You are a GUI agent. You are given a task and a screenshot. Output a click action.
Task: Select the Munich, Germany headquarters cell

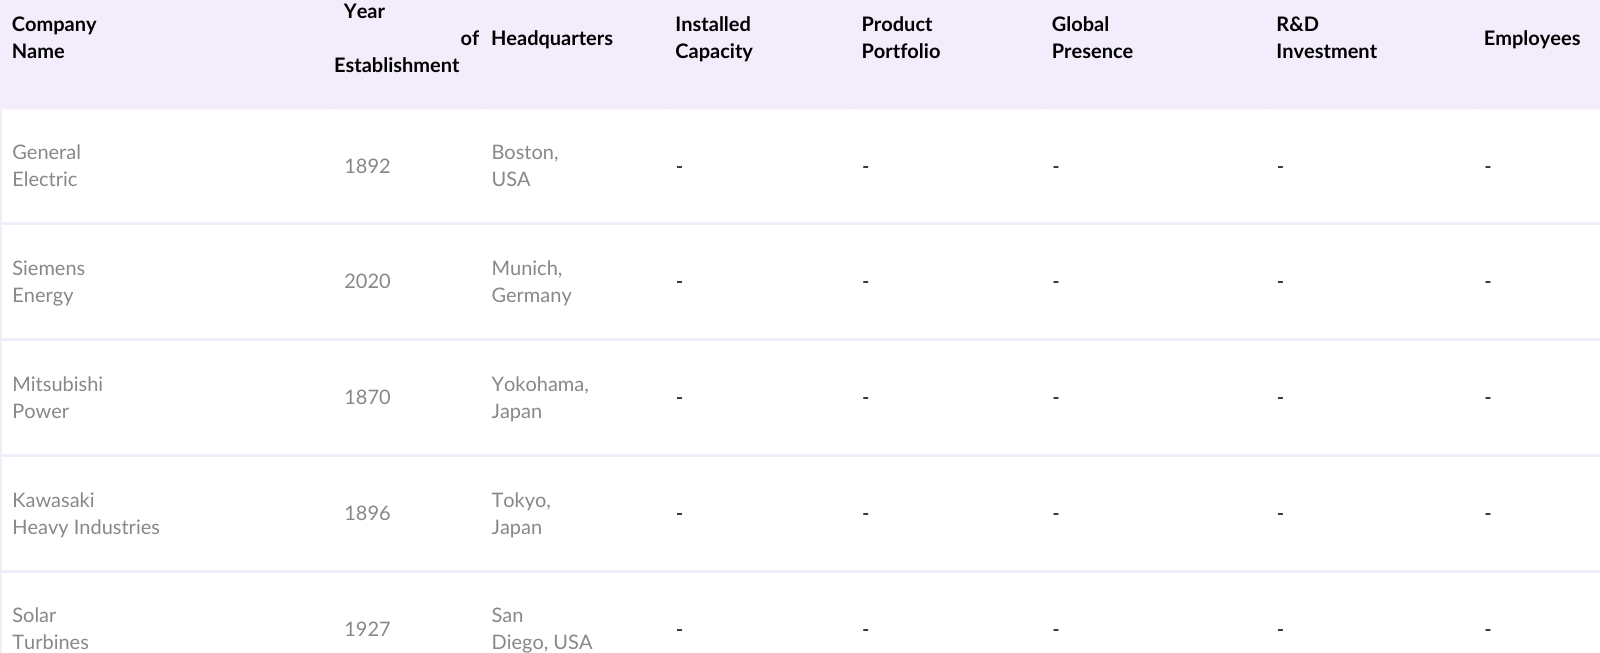(531, 282)
